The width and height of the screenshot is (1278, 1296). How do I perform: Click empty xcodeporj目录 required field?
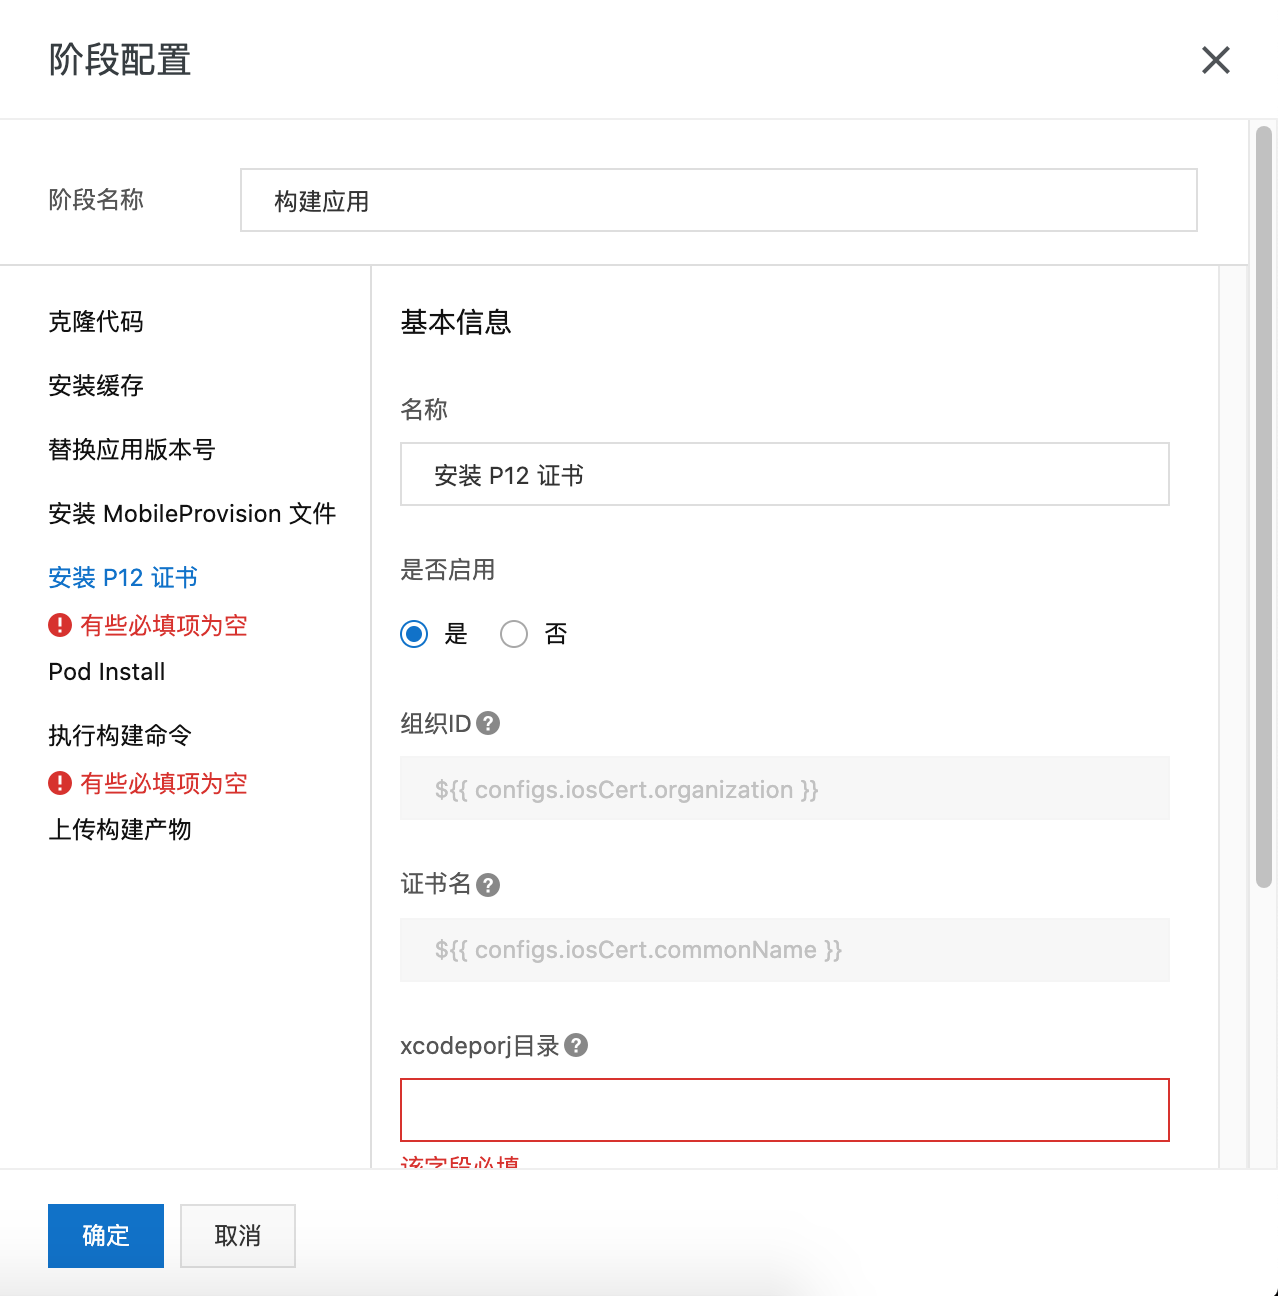point(785,1110)
